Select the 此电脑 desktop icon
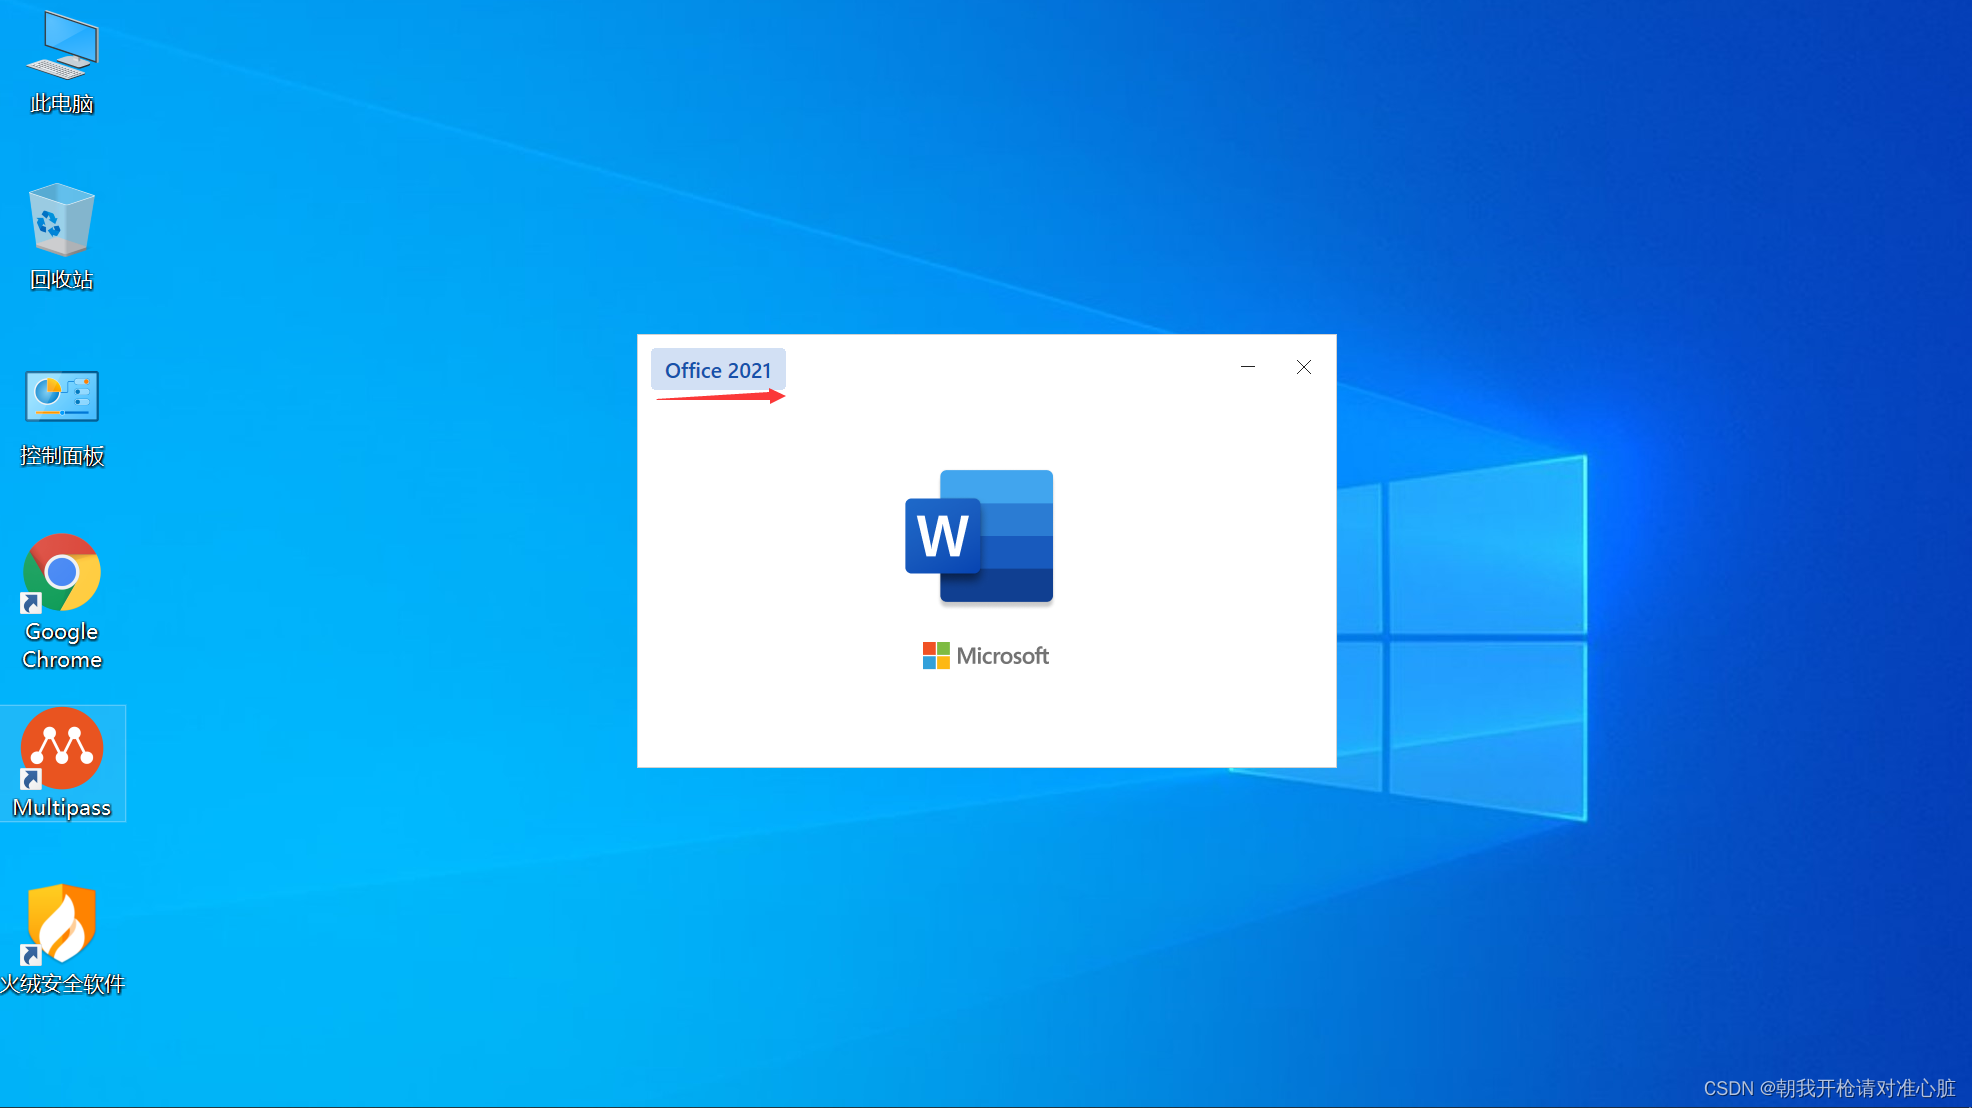1972x1108 pixels. [x=62, y=47]
